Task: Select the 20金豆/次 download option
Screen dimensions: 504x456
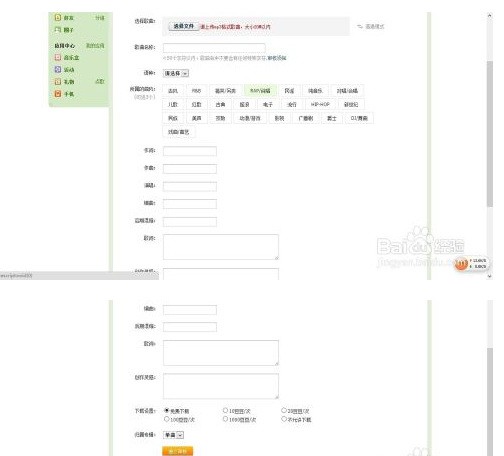Action: coord(284,410)
